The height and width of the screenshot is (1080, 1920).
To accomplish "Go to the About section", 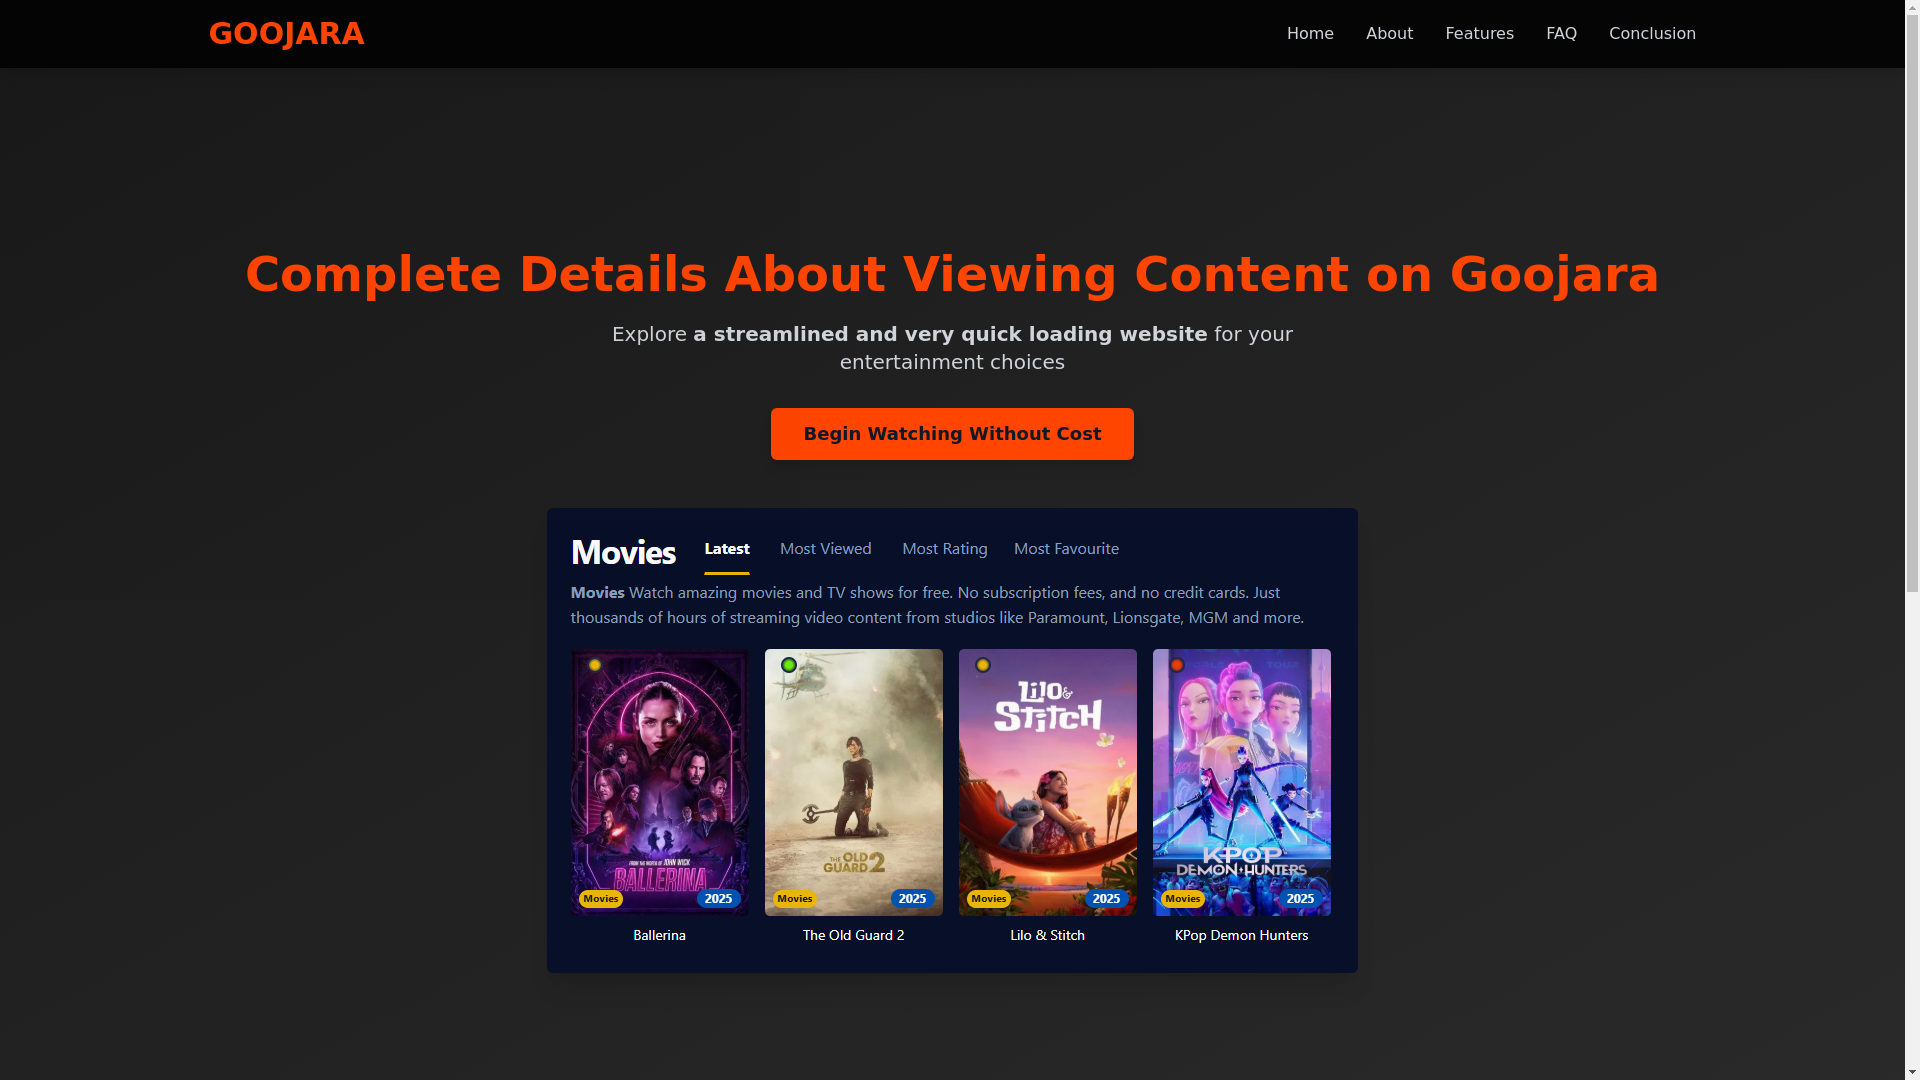I will [x=1389, y=34].
